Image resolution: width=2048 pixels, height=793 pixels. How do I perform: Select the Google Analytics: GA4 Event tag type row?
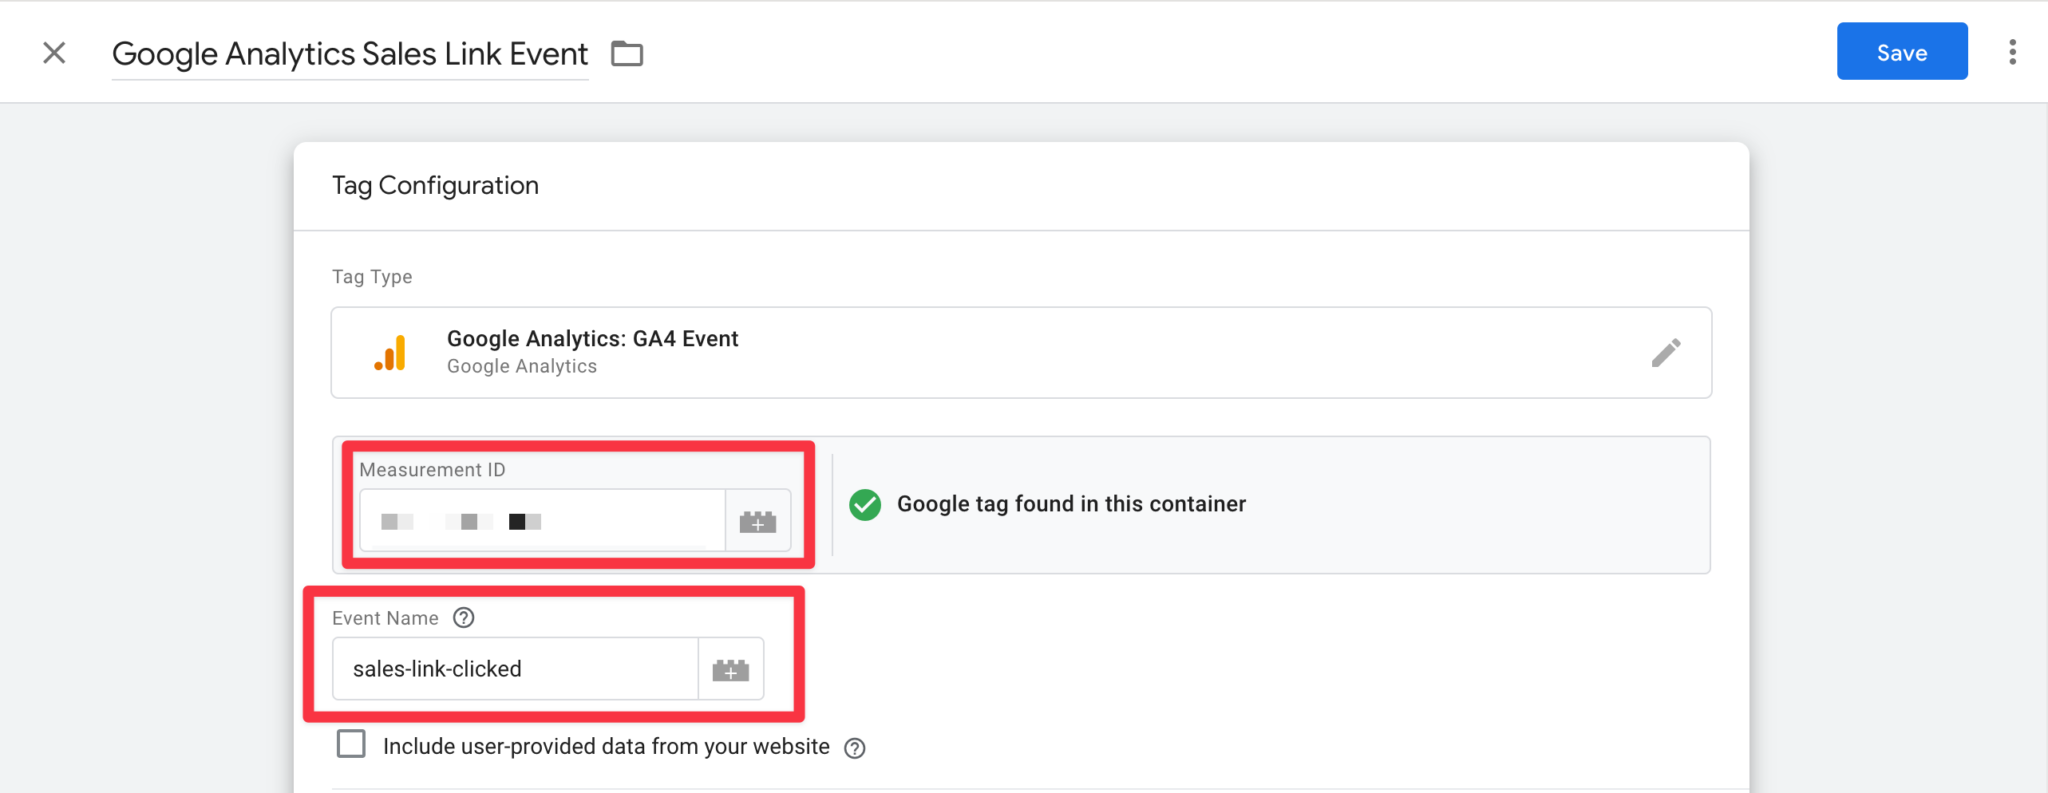(1021, 352)
